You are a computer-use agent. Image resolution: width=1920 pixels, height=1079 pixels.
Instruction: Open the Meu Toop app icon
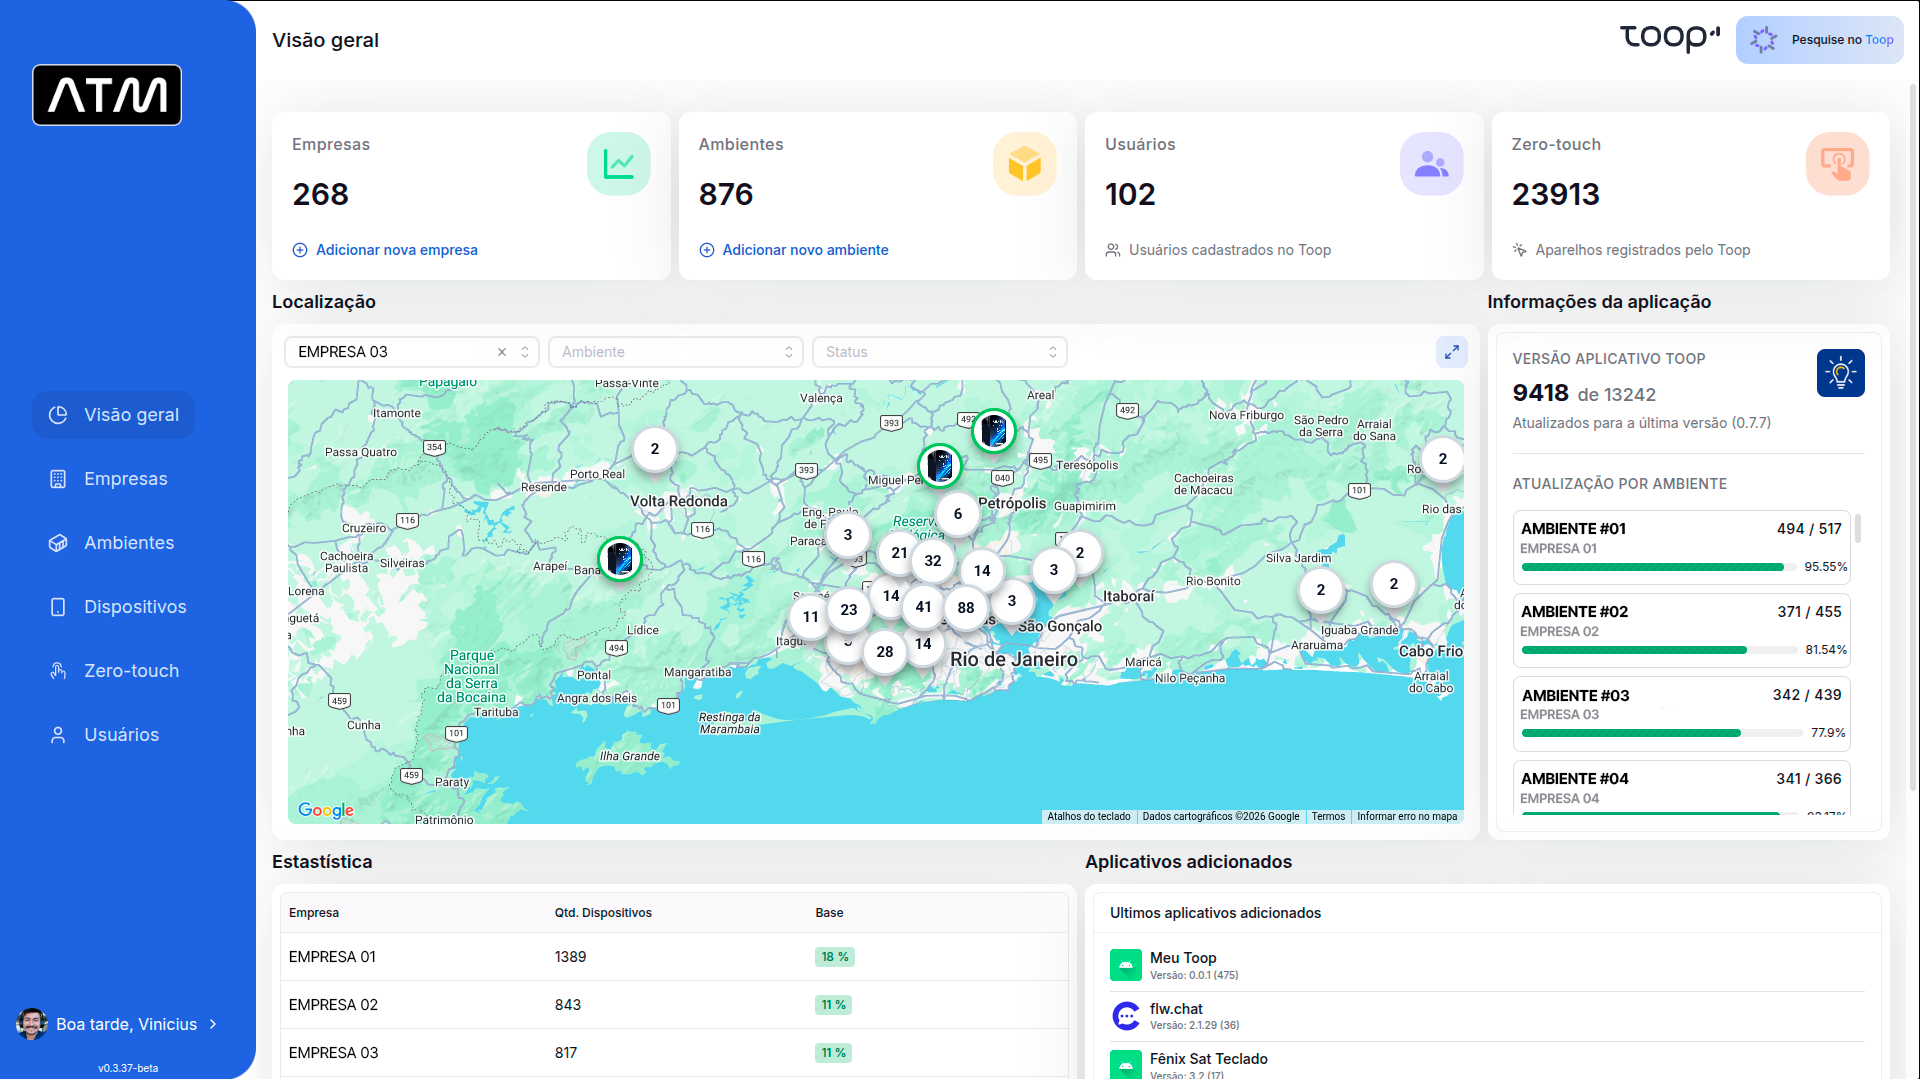pyautogui.click(x=1126, y=965)
